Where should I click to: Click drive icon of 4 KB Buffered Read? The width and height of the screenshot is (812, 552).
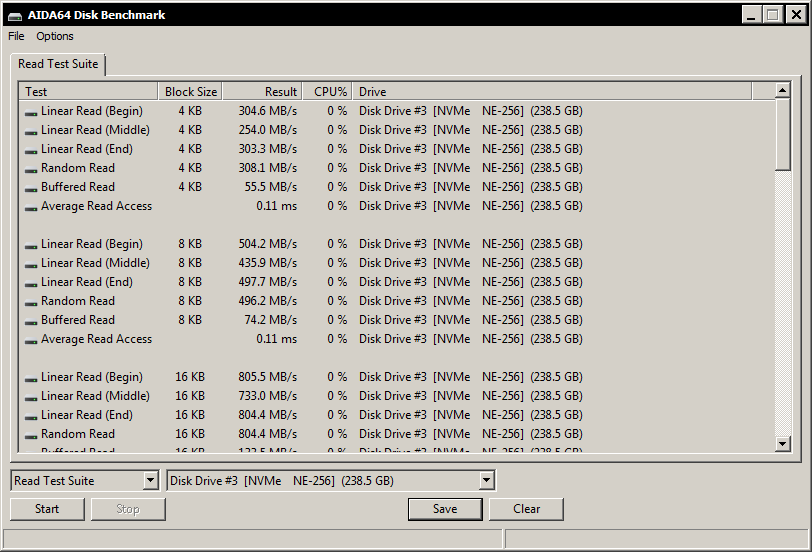[31, 188]
